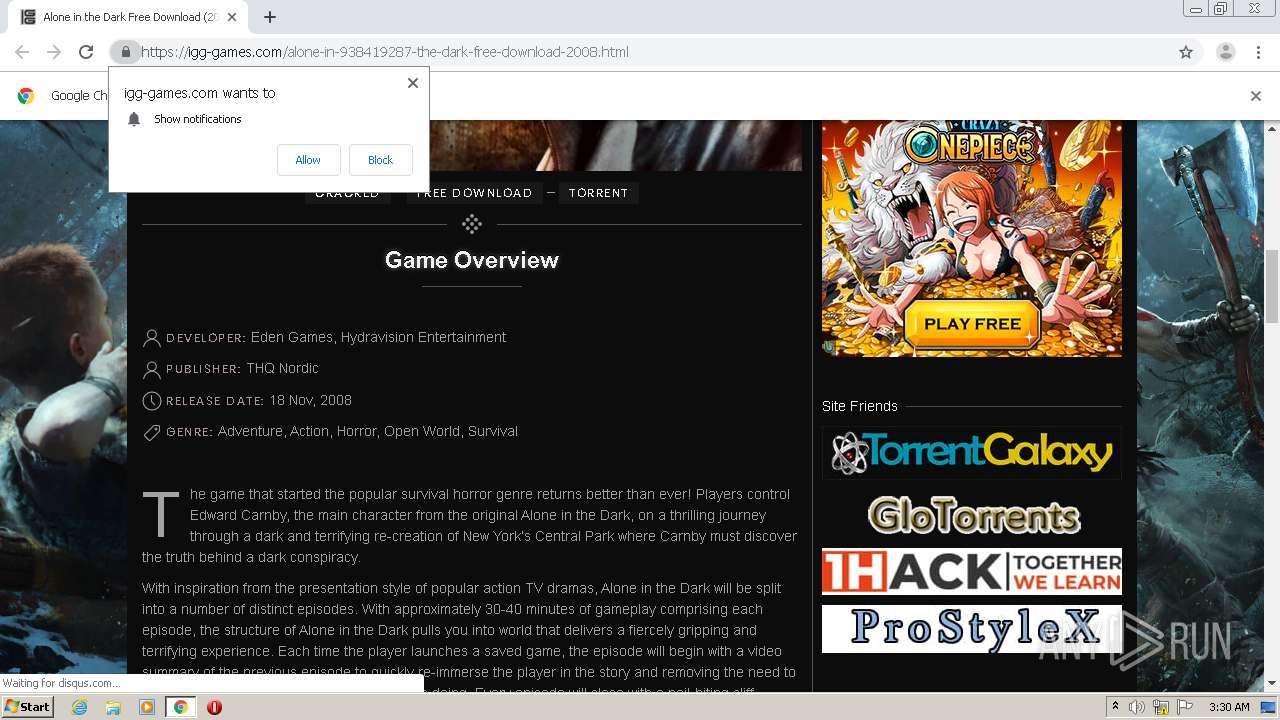Click the notification bell icon
1280x720 pixels.
click(x=134, y=119)
